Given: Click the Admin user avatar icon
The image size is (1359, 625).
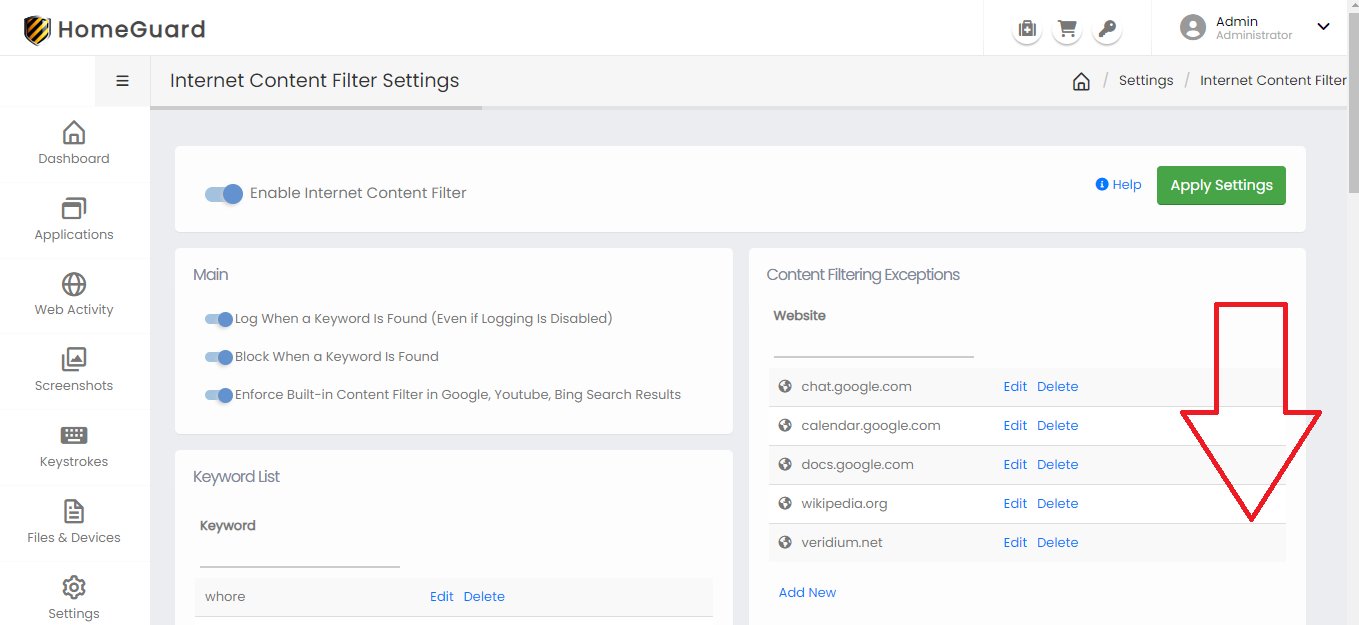Looking at the screenshot, I should [x=1192, y=28].
